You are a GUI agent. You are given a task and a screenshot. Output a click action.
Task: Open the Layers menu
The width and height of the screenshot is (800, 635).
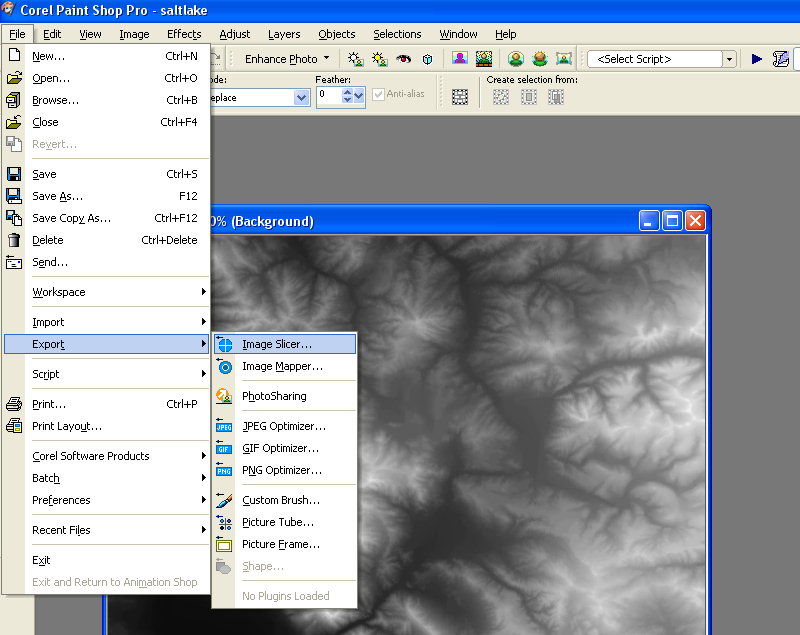point(284,34)
